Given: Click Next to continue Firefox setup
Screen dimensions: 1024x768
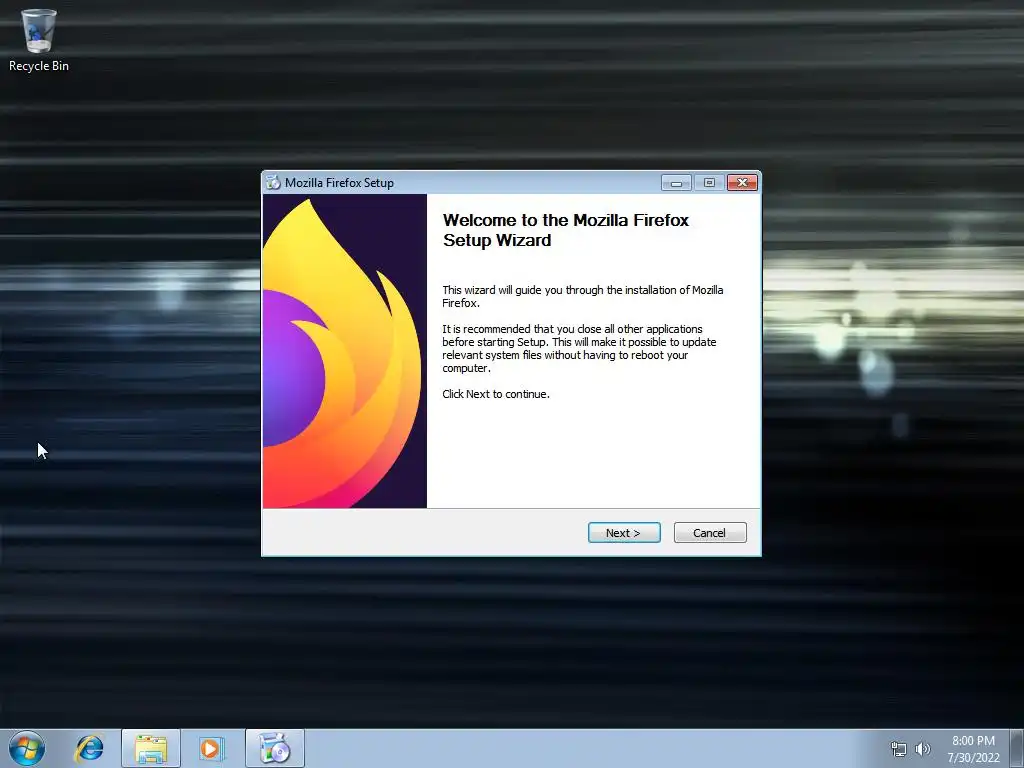Looking at the screenshot, I should (x=624, y=532).
